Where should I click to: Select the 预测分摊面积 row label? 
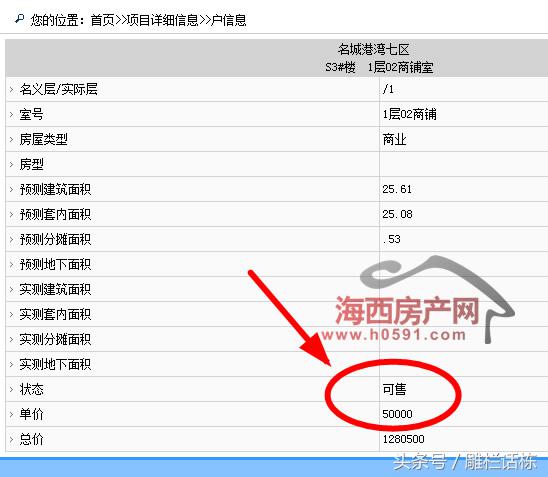55,239
